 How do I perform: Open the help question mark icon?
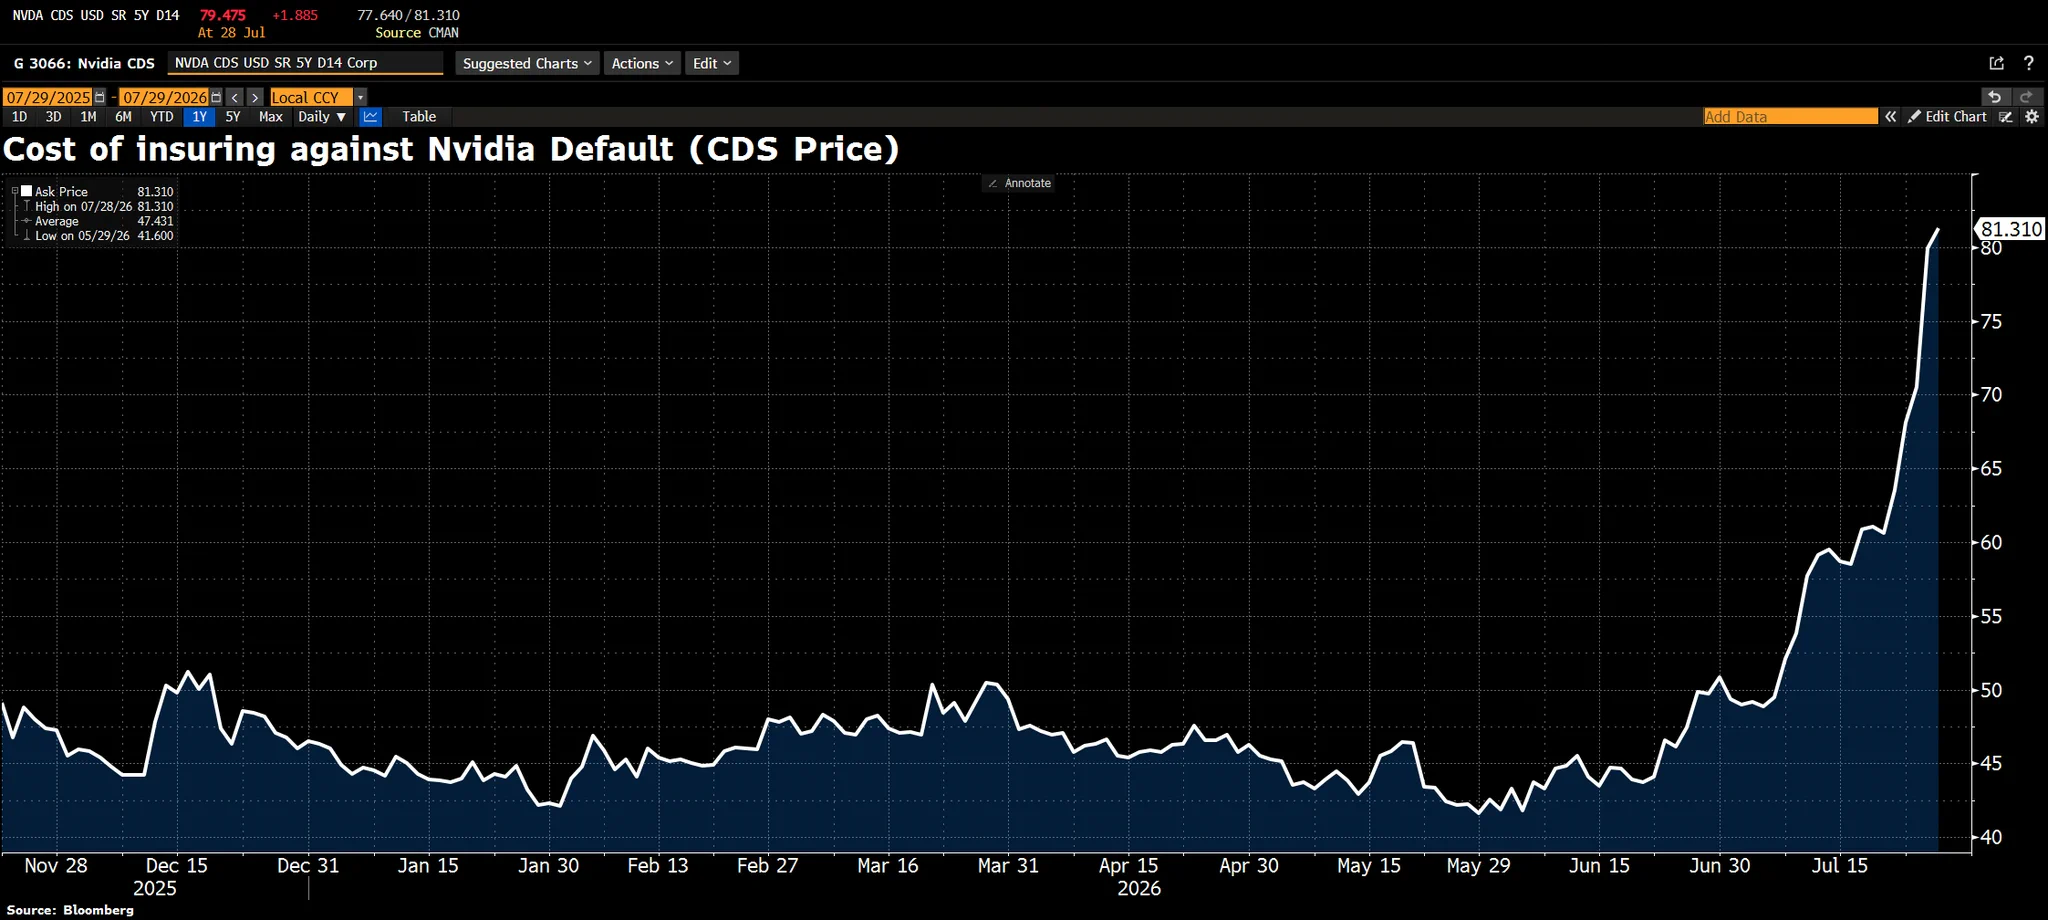click(x=2028, y=63)
